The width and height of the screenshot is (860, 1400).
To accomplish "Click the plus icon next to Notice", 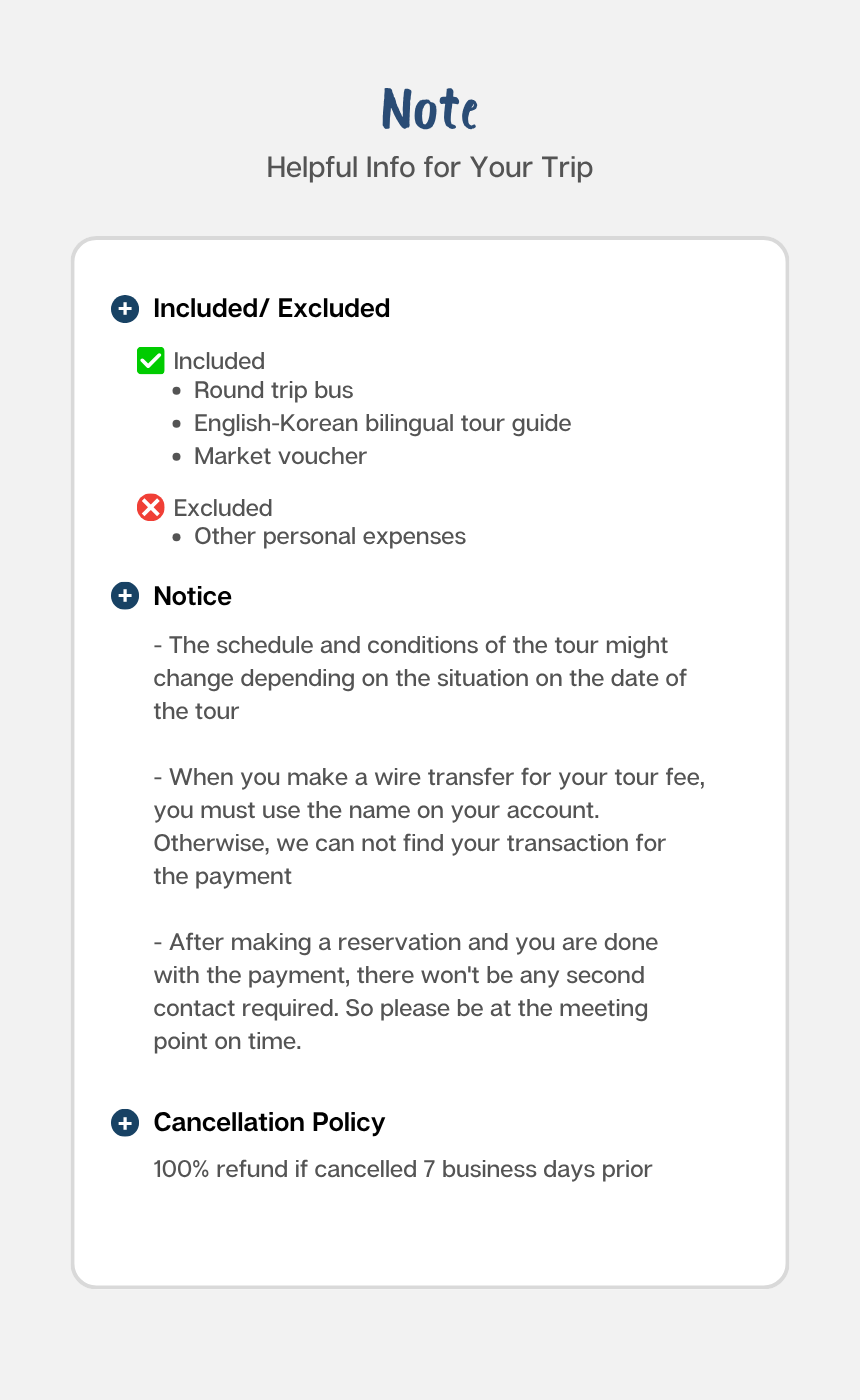I will click(x=124, y=597).
